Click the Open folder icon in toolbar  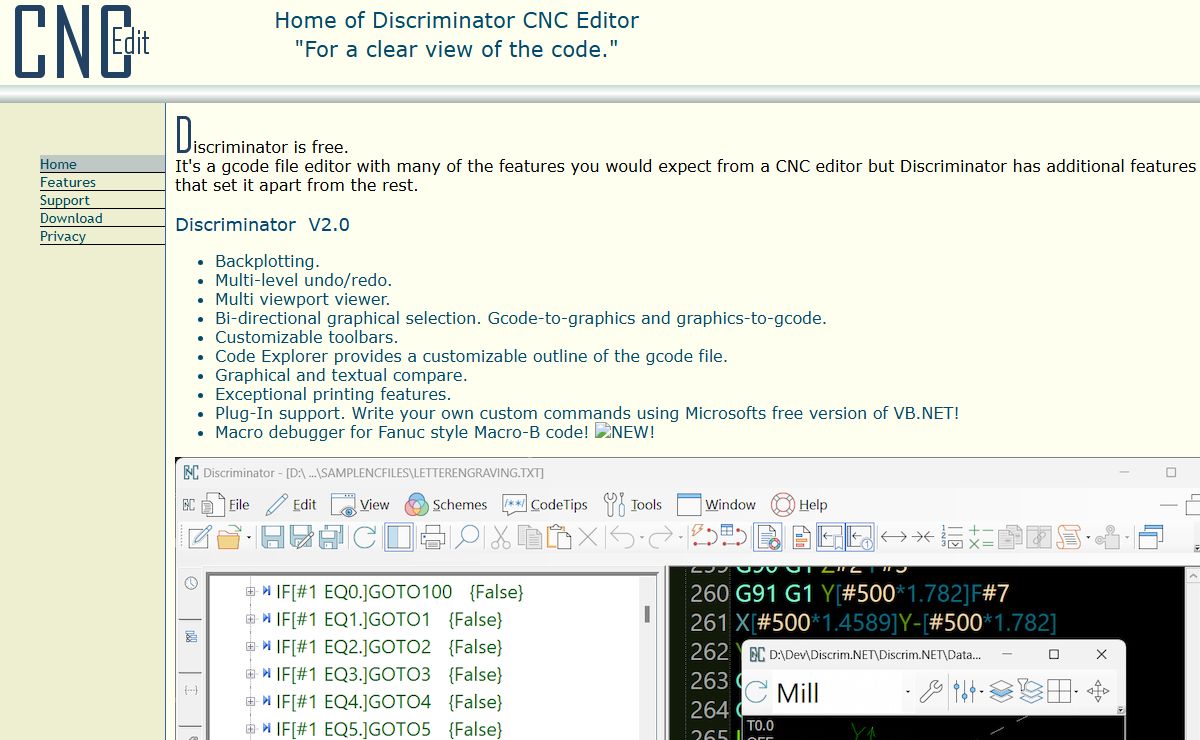(x=229, y=537)
